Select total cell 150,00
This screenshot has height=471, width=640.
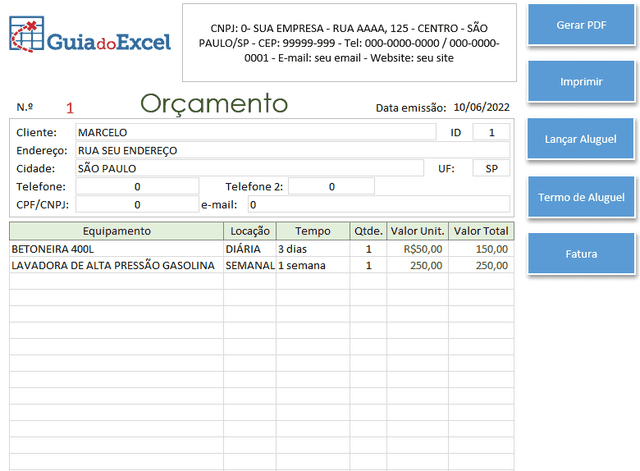[481, 249]
